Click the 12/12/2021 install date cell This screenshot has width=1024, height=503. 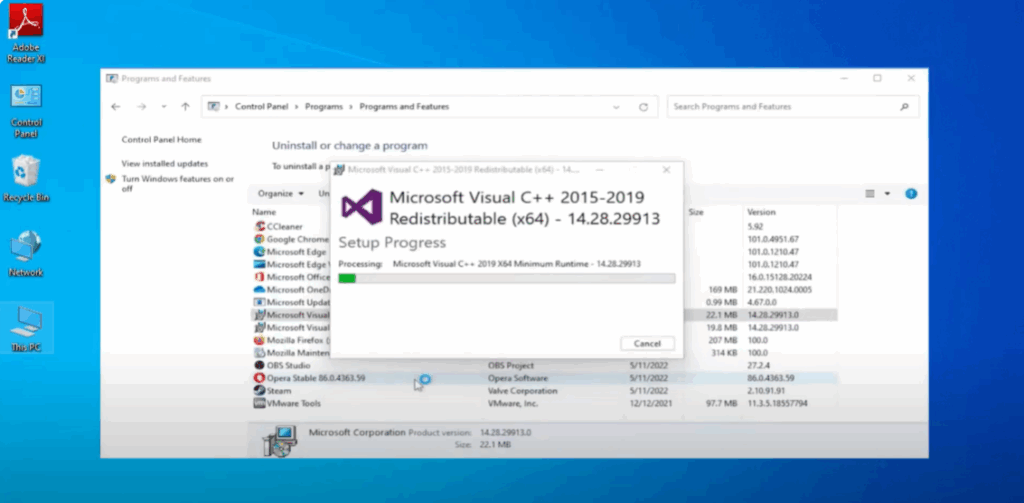coord(649,403)
